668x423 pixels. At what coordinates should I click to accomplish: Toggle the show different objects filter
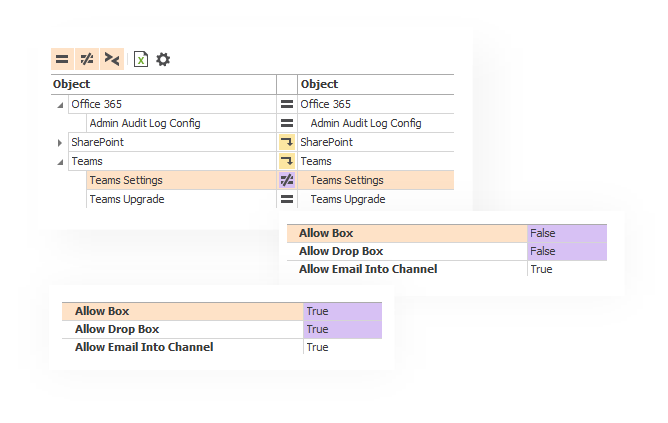click(x=87, y=60)
